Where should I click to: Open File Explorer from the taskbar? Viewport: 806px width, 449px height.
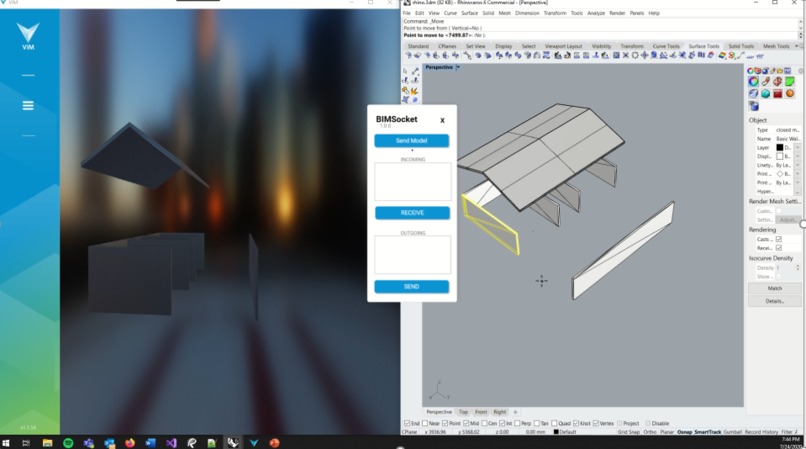[x=47, y=443]
